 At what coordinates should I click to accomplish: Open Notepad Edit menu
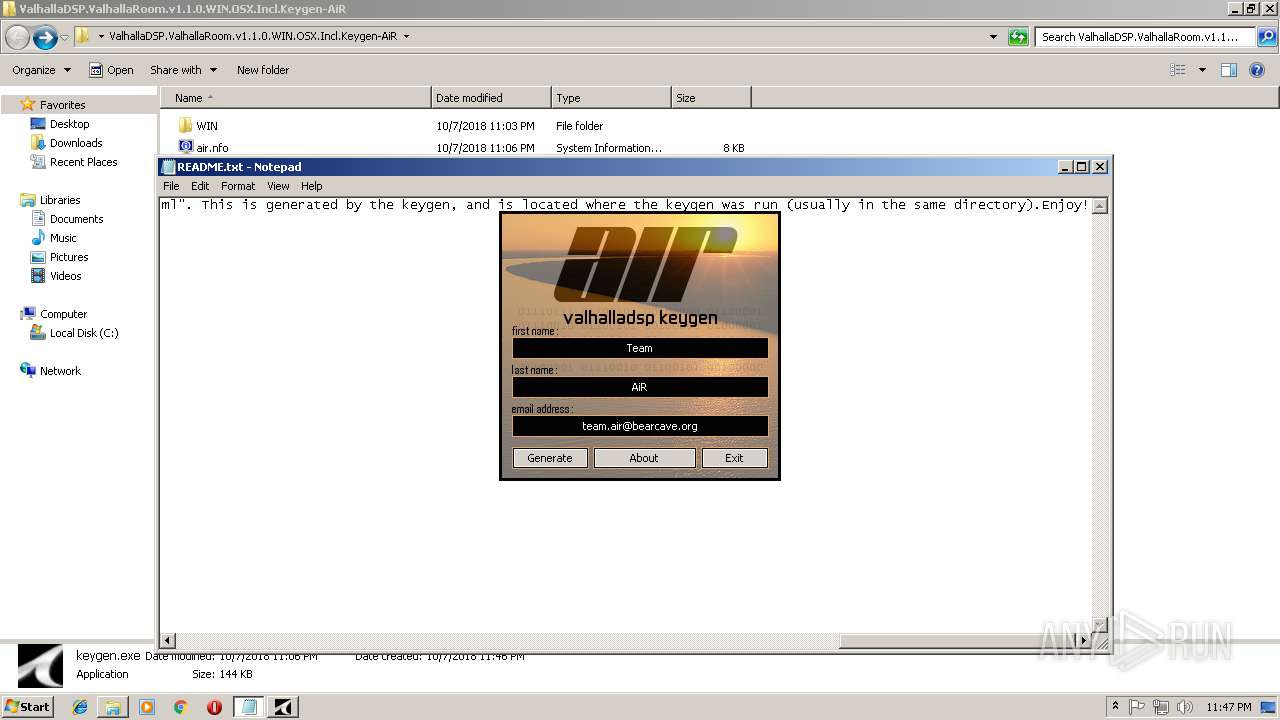tap(200, 186)
